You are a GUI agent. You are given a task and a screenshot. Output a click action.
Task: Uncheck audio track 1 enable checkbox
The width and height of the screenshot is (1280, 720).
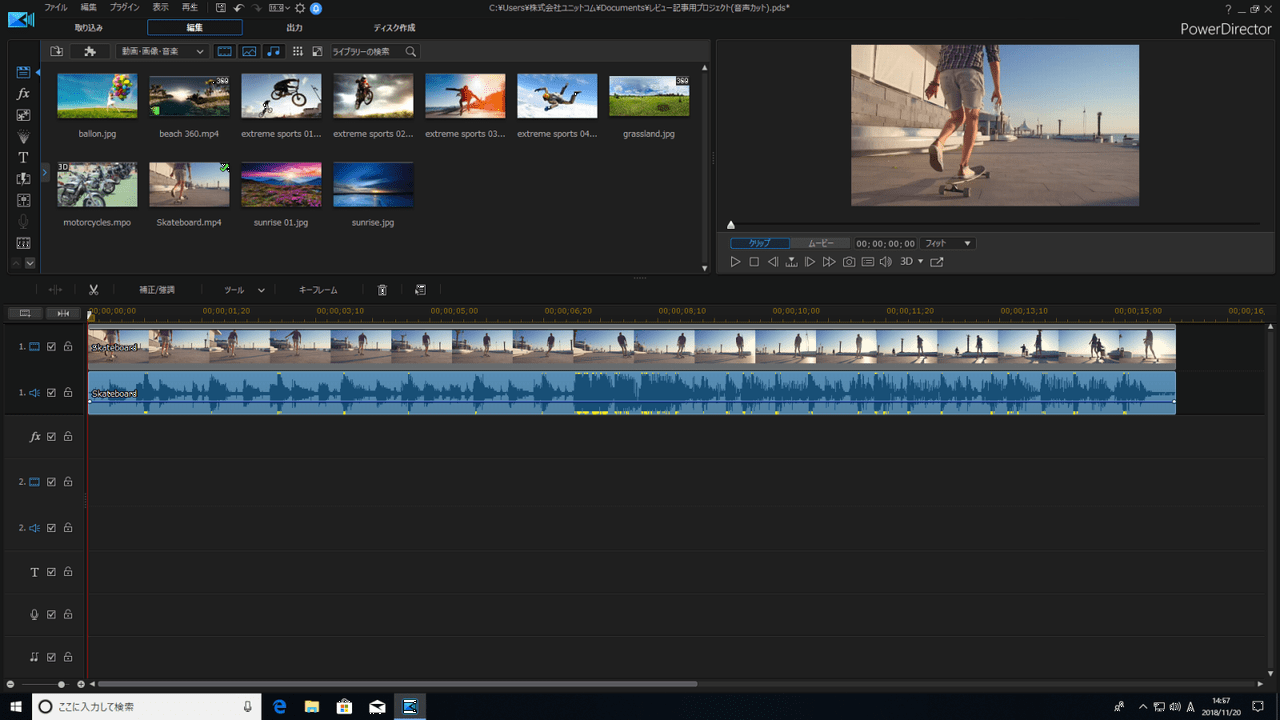[52, 393]
